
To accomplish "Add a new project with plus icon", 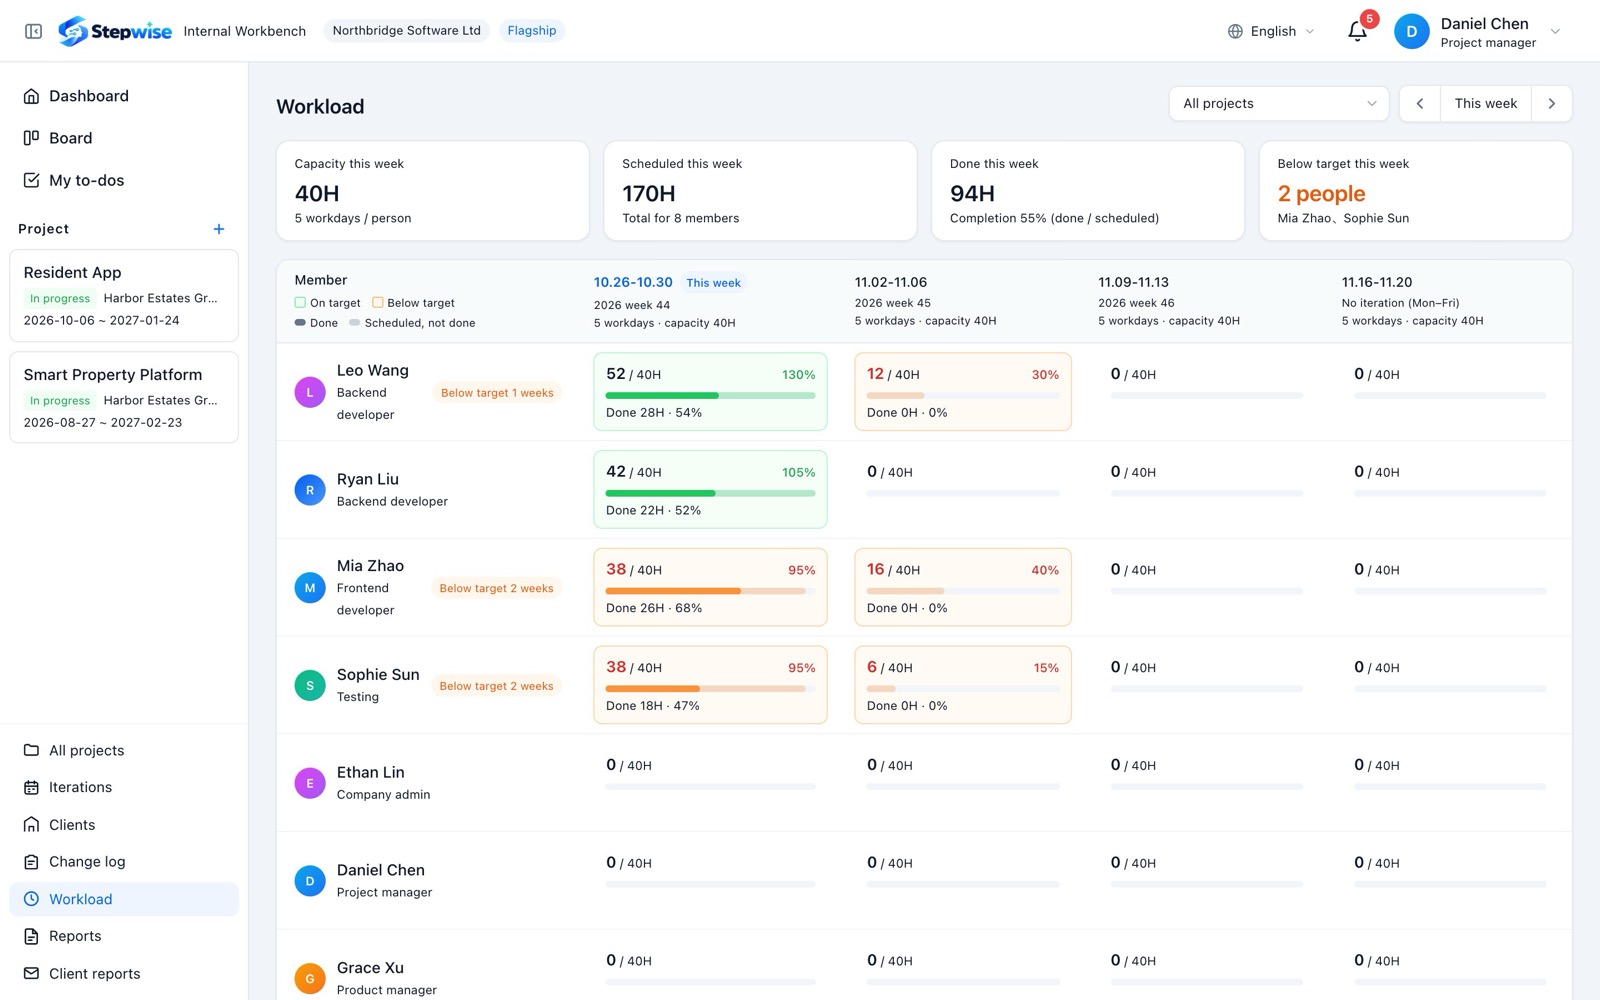I will click(x=219, y=229).
